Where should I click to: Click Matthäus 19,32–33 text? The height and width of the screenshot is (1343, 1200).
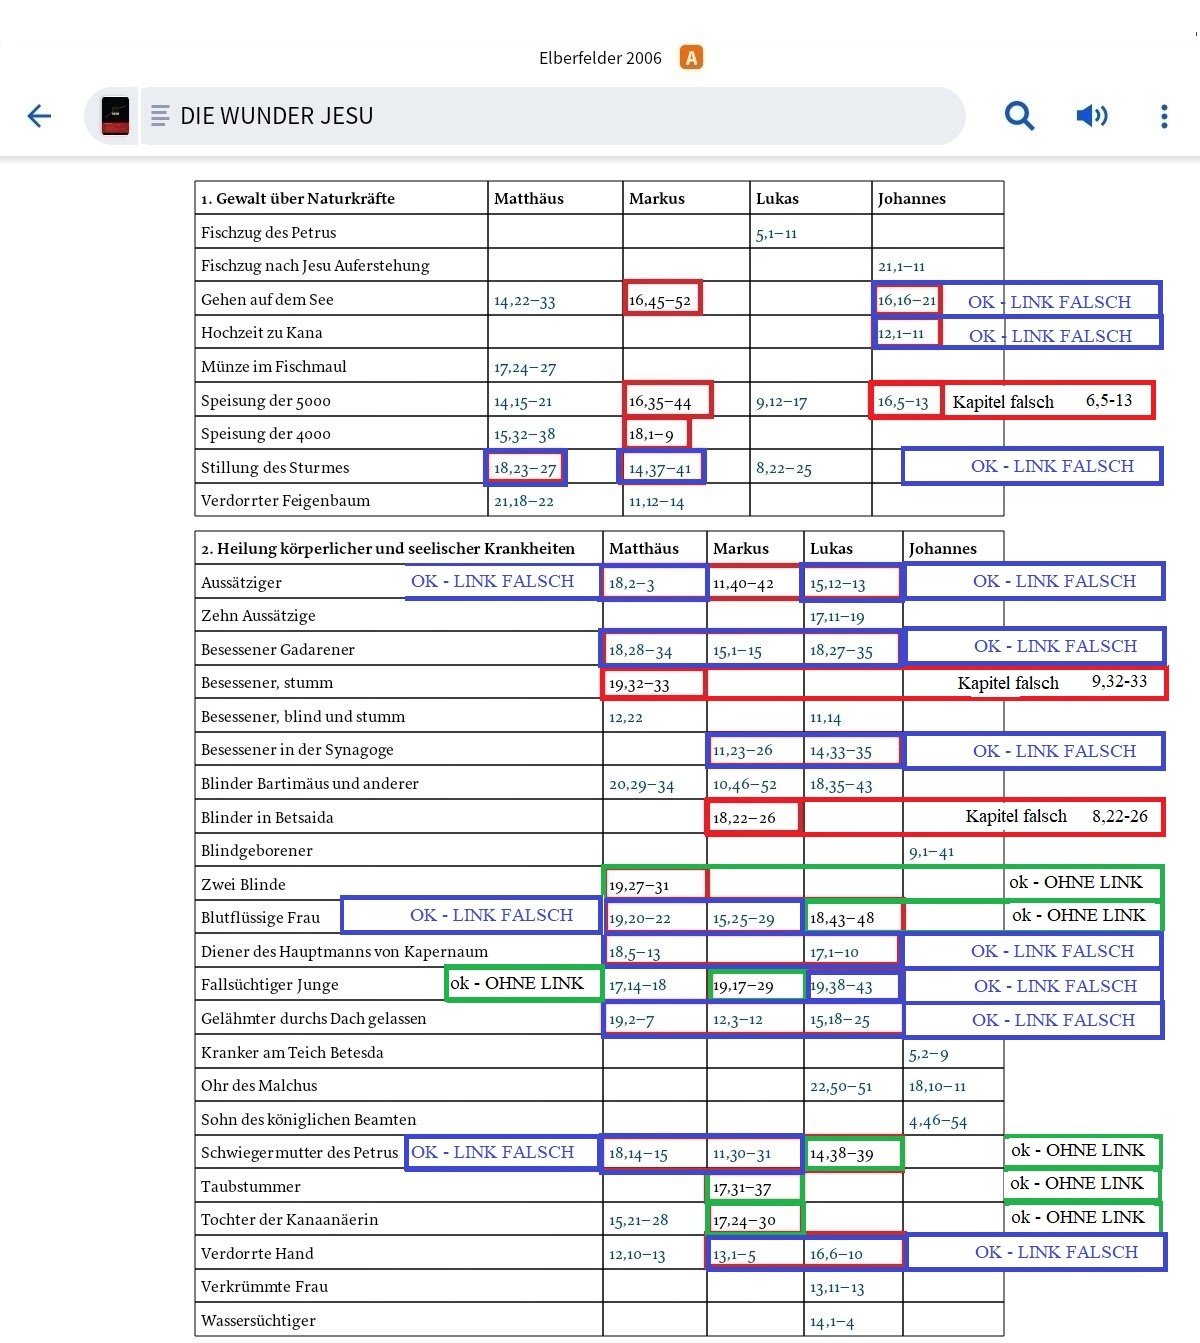pyautogui.click(x=639, y=685)
